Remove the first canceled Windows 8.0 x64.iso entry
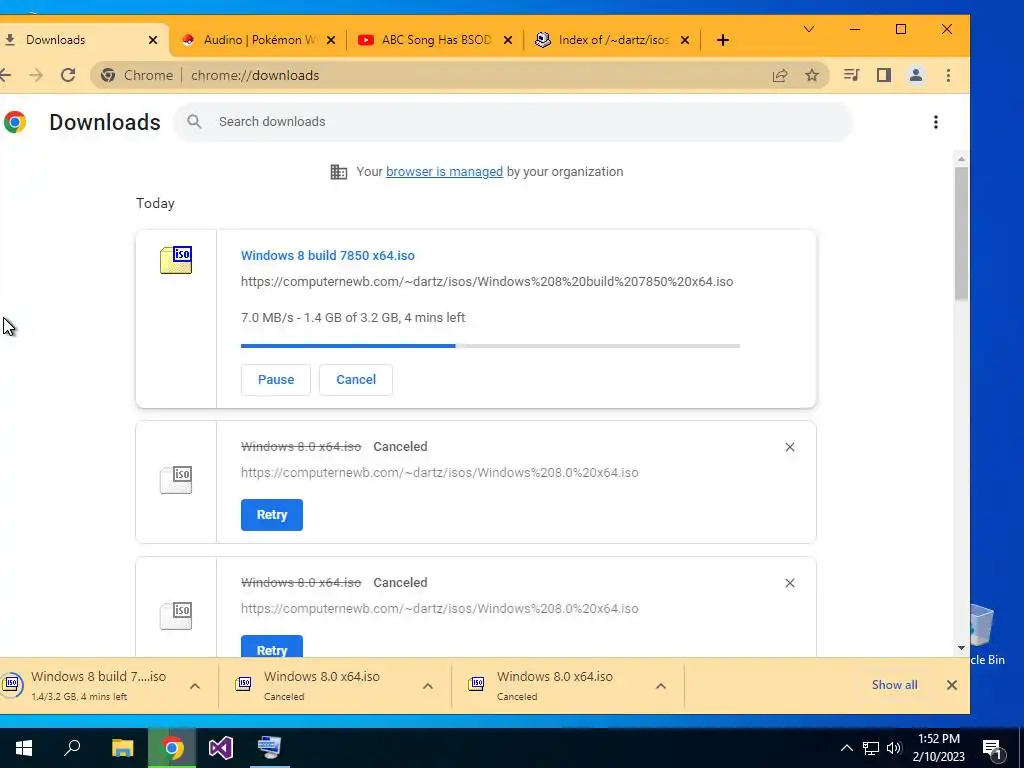 (x=790, y=447)
